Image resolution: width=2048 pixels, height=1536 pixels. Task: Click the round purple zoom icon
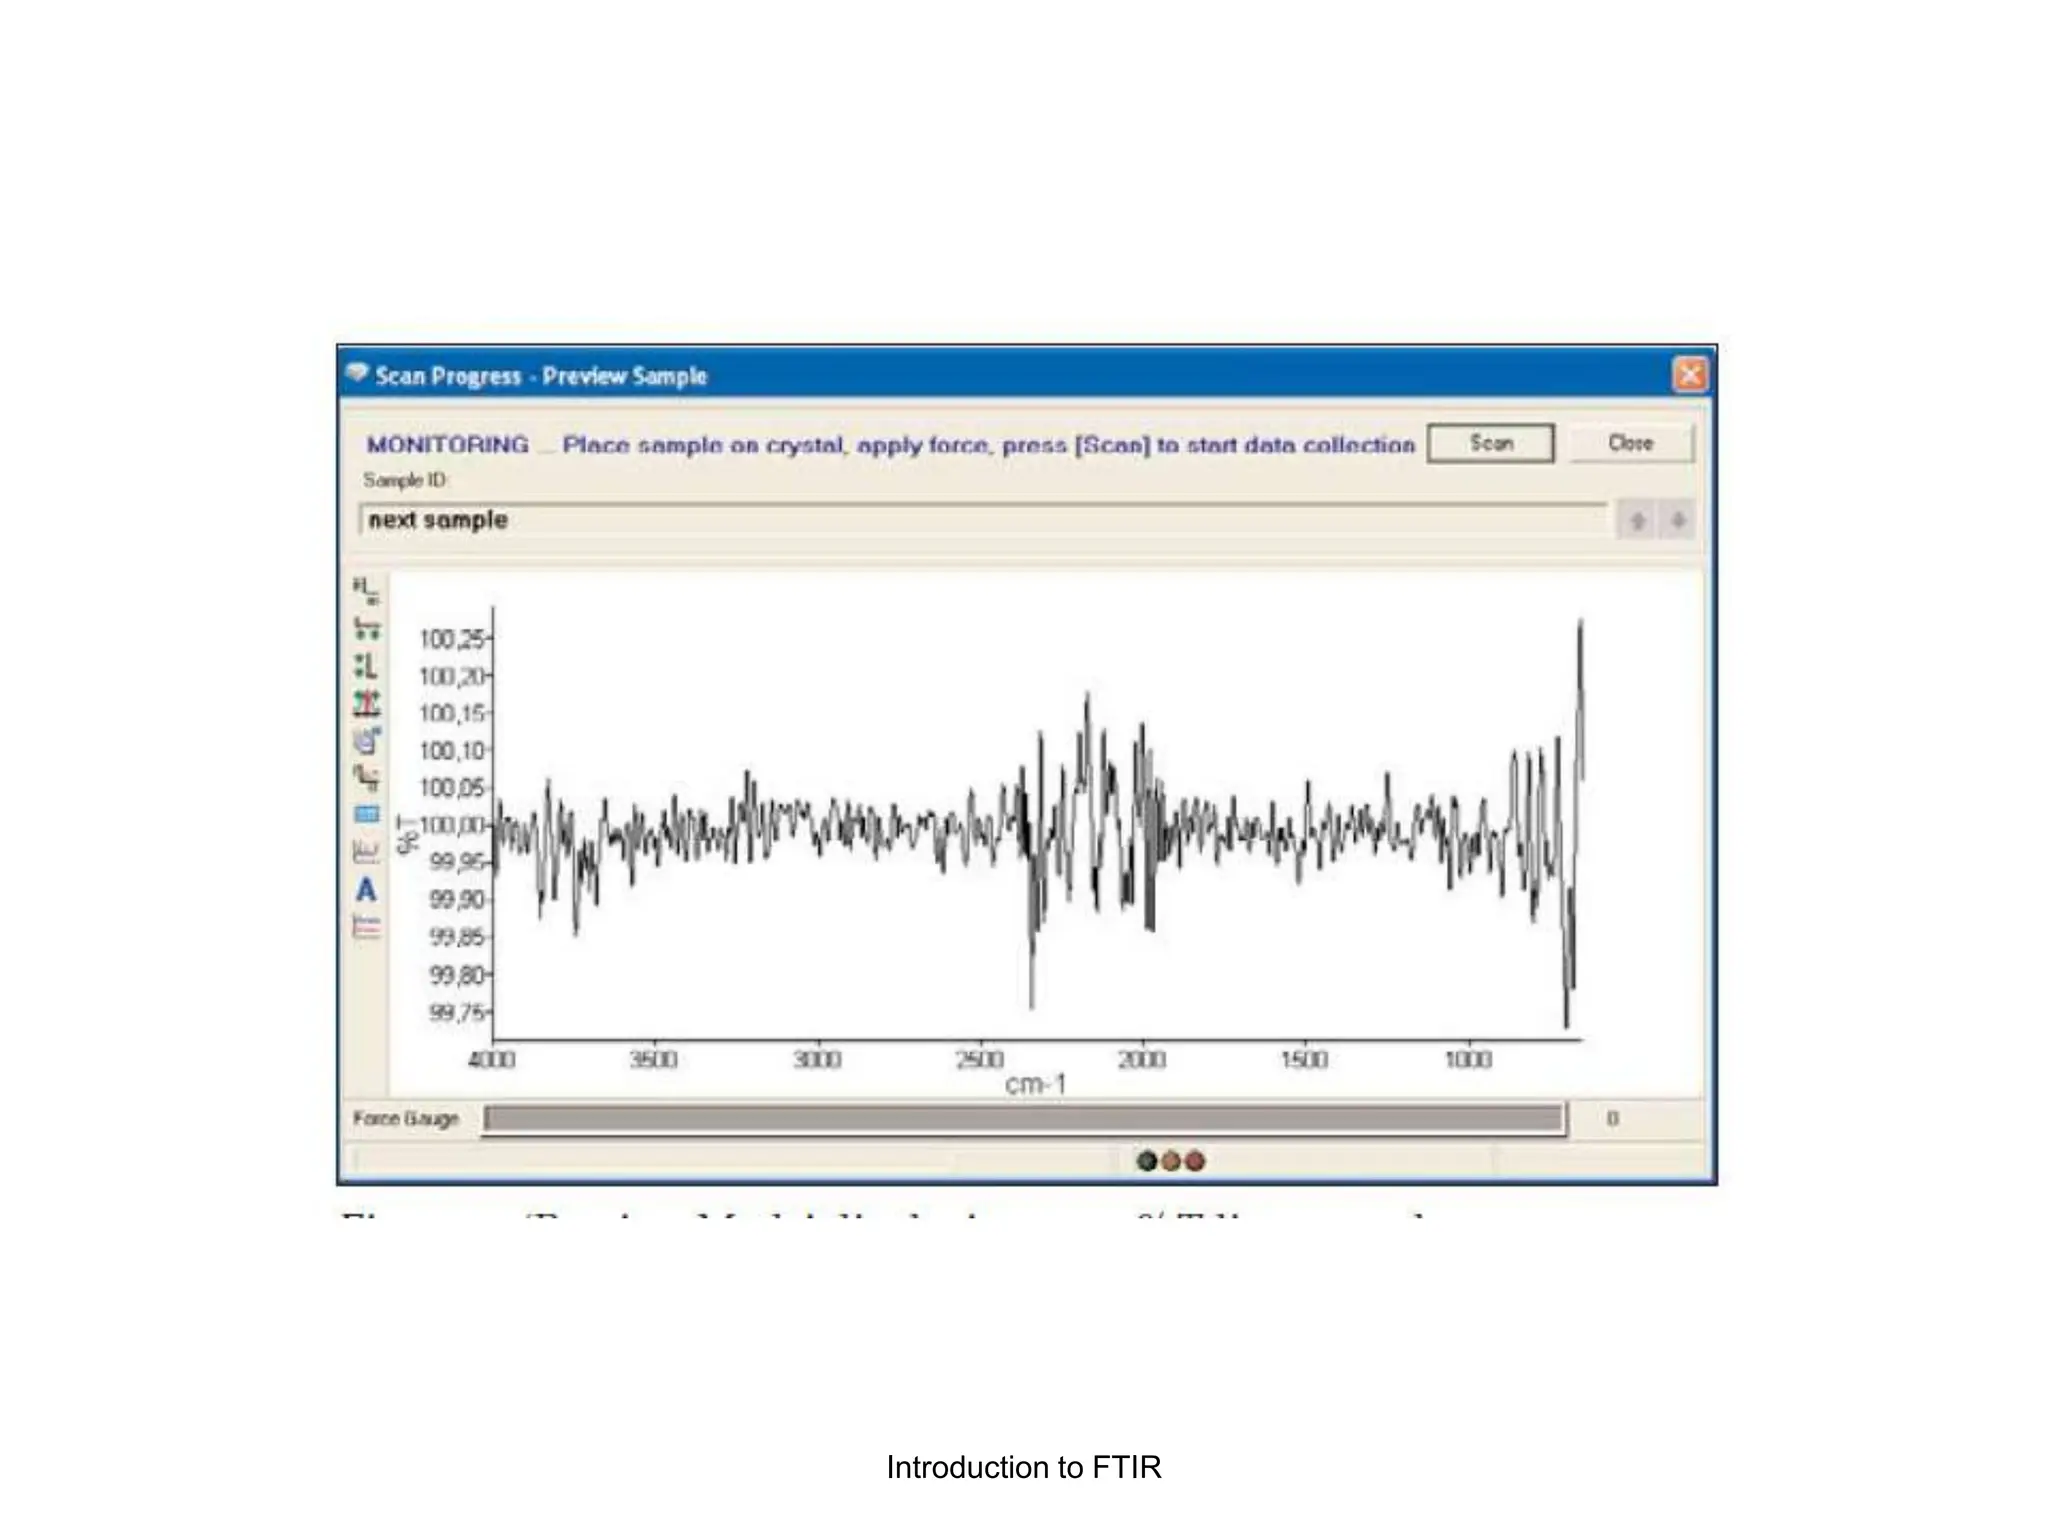coord(367,740)
